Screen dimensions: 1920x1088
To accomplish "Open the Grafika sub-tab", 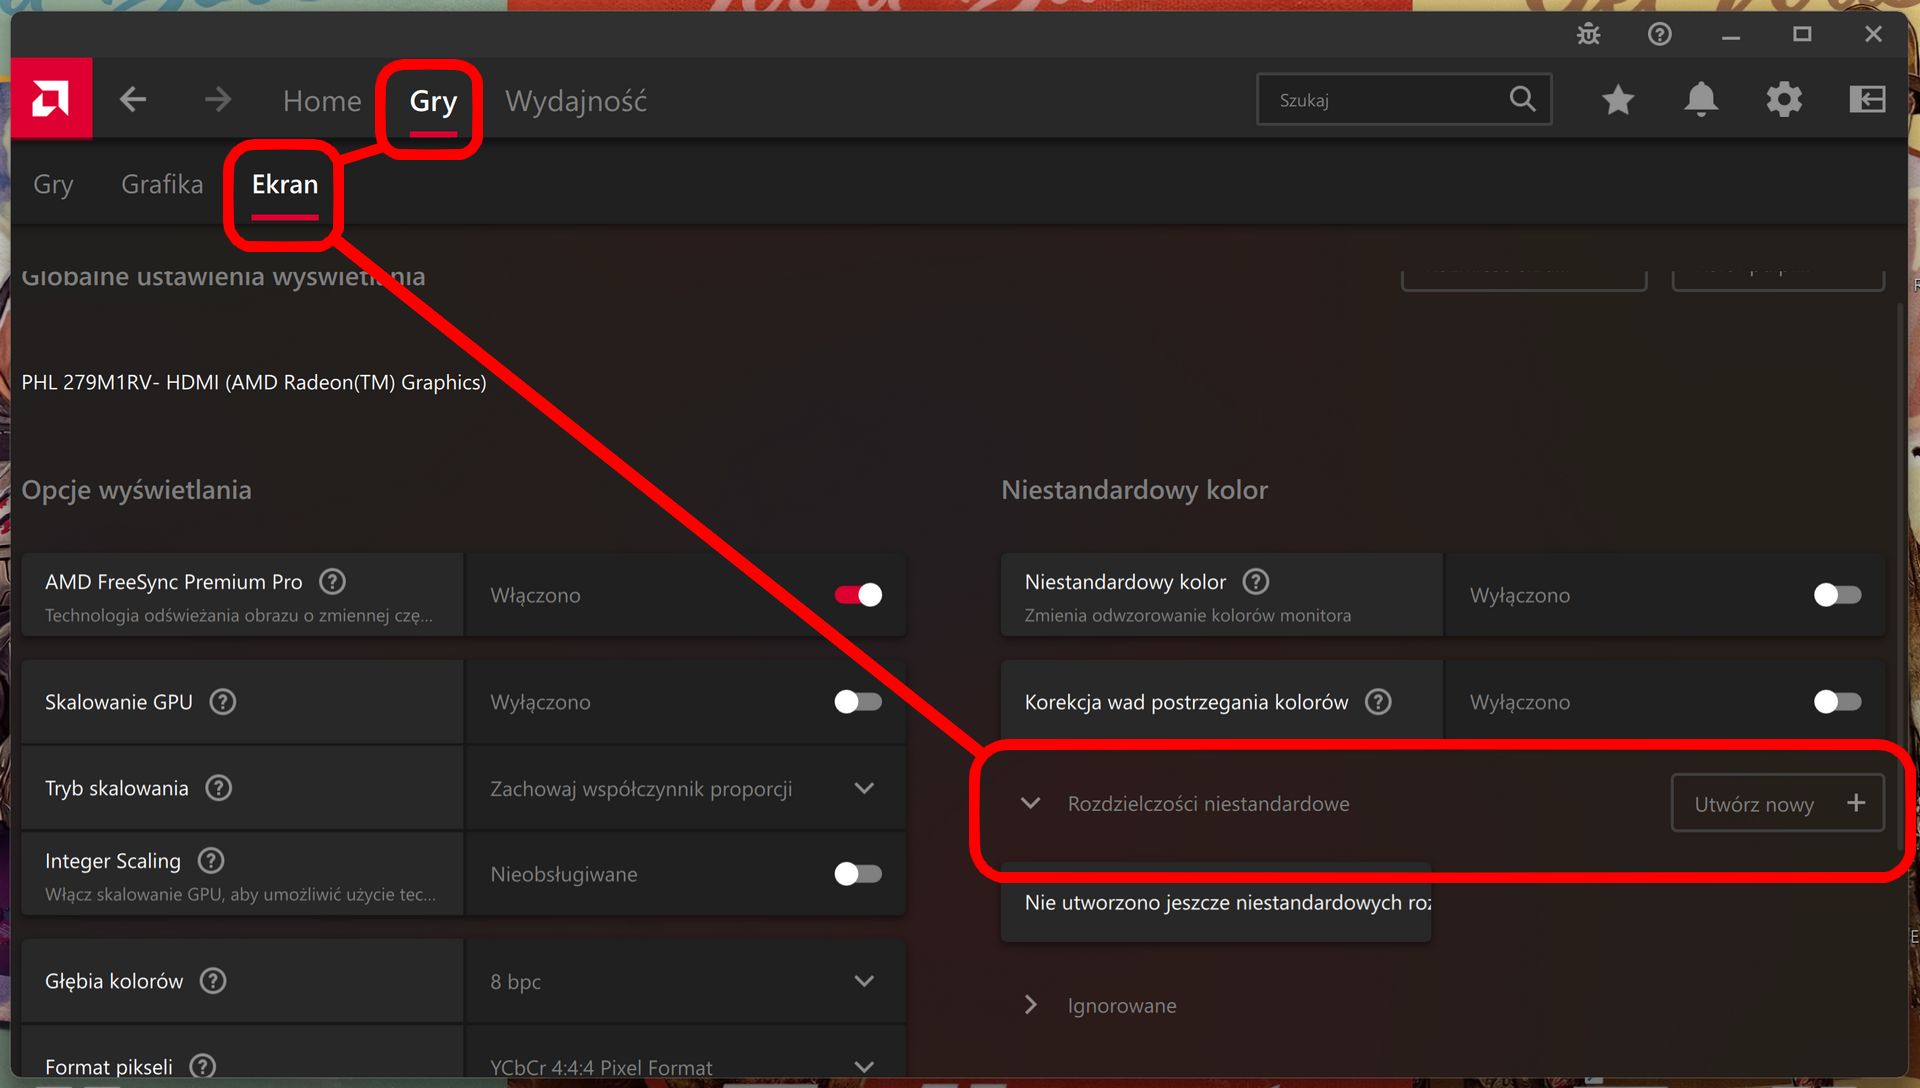I will (162, 184).
